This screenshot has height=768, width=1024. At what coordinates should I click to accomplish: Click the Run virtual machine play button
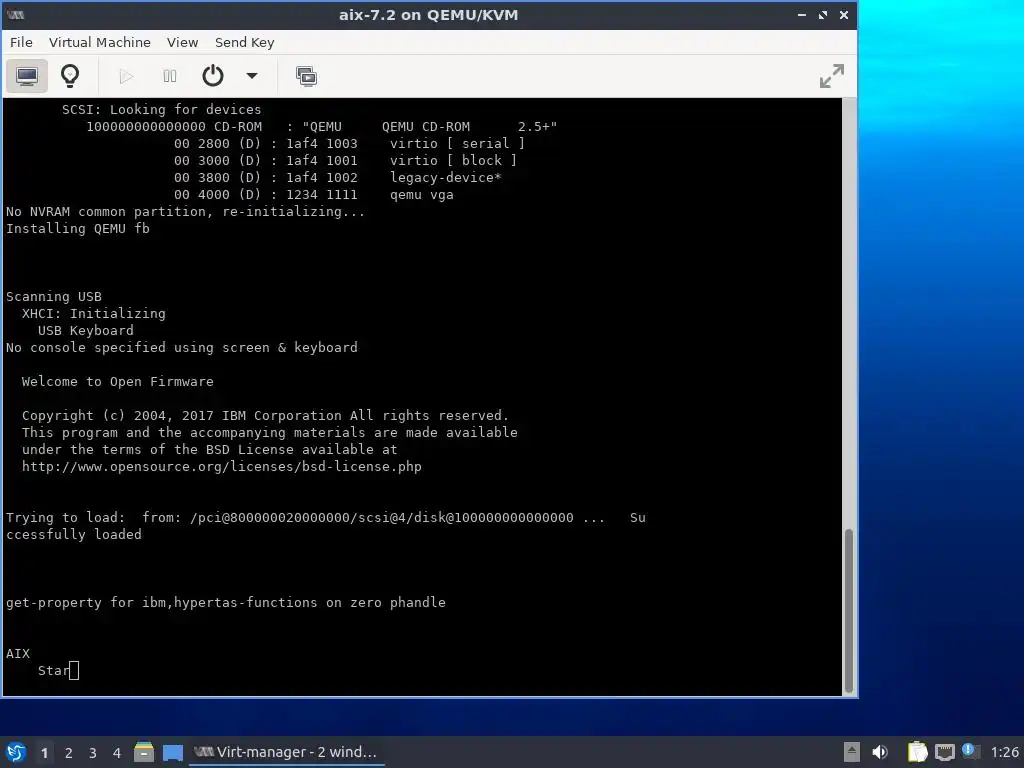pos(126,76)
